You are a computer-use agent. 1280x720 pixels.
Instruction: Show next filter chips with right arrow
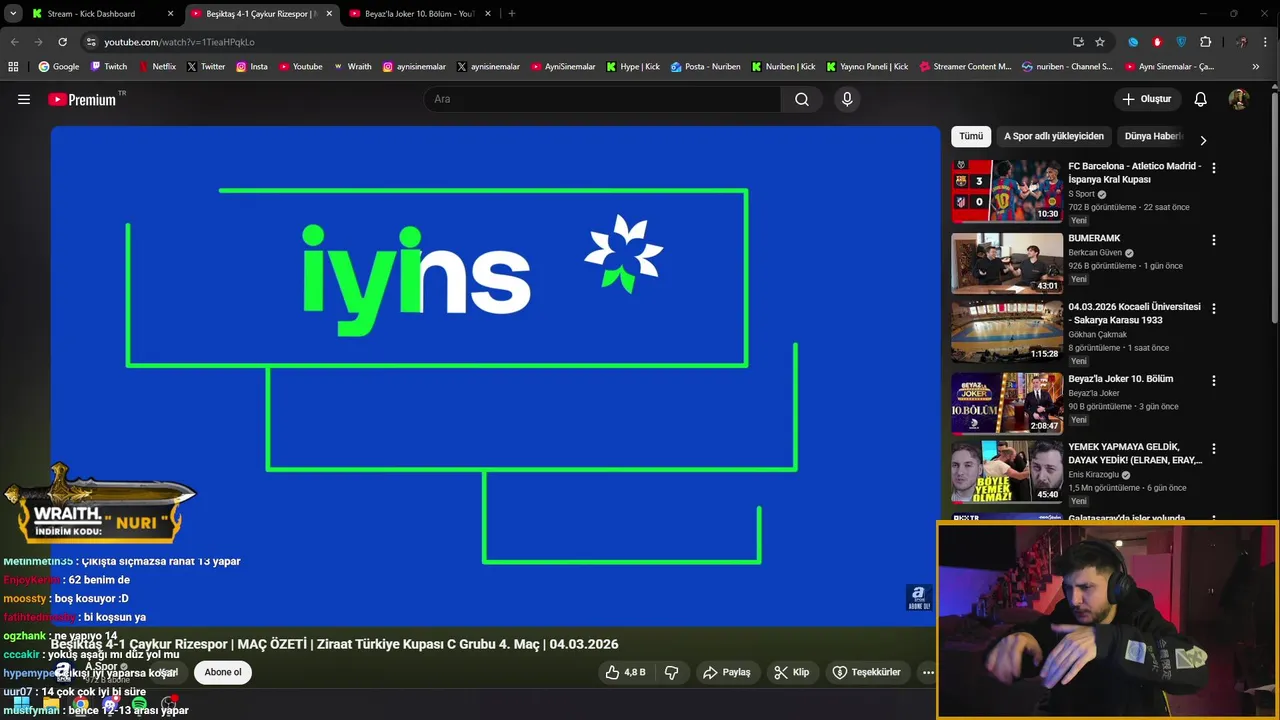point(1203,140)
